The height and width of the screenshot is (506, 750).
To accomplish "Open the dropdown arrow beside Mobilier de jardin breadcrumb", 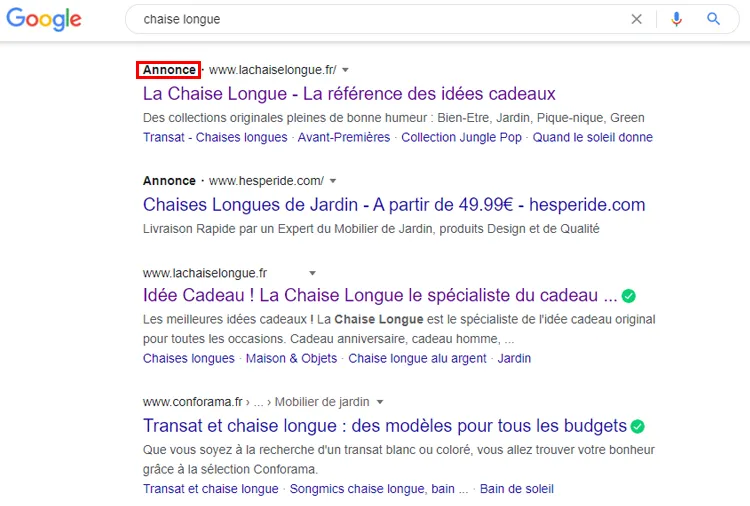I will 380,402.
